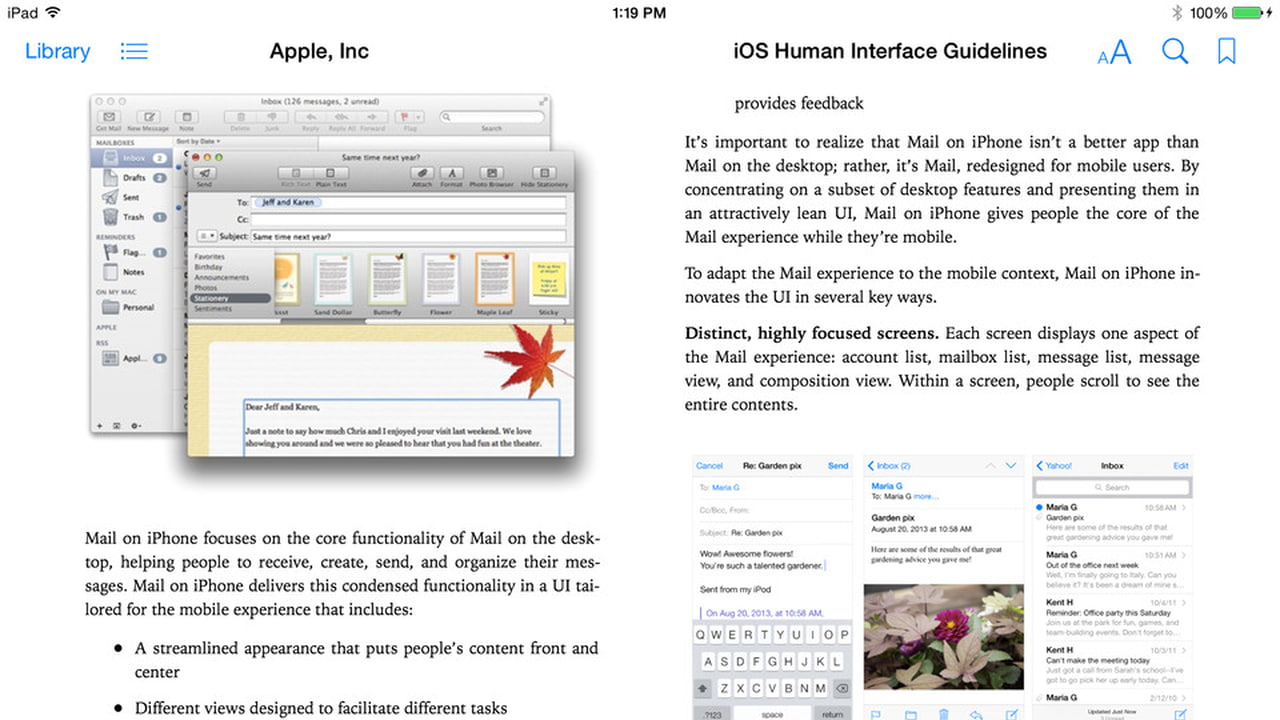Click Hide Stationery icon in compose window figure

pos(543,173)
